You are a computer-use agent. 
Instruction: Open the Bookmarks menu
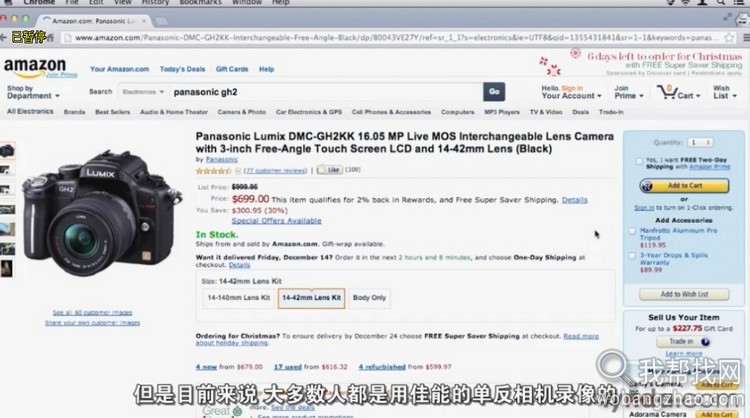(200, 2)
